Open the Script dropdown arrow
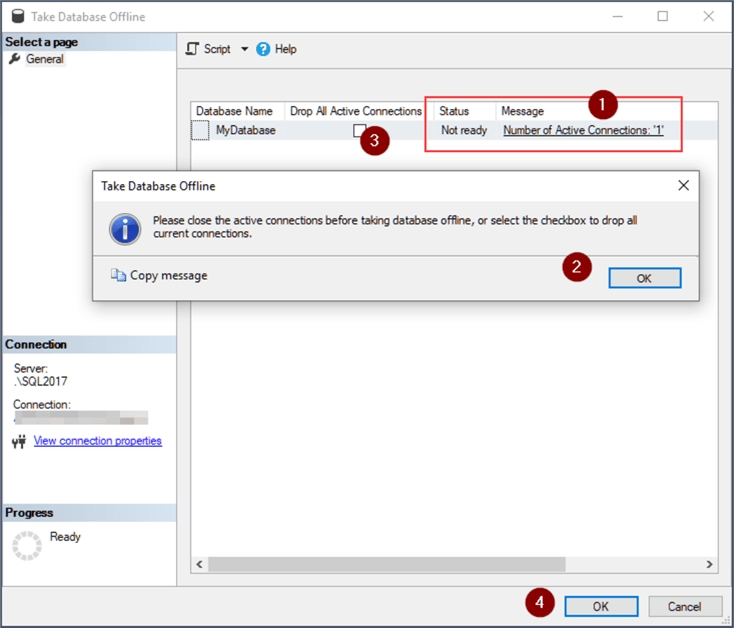Viewport: 734px width, 628px height. pyautogui.click(x=244, y=49)
